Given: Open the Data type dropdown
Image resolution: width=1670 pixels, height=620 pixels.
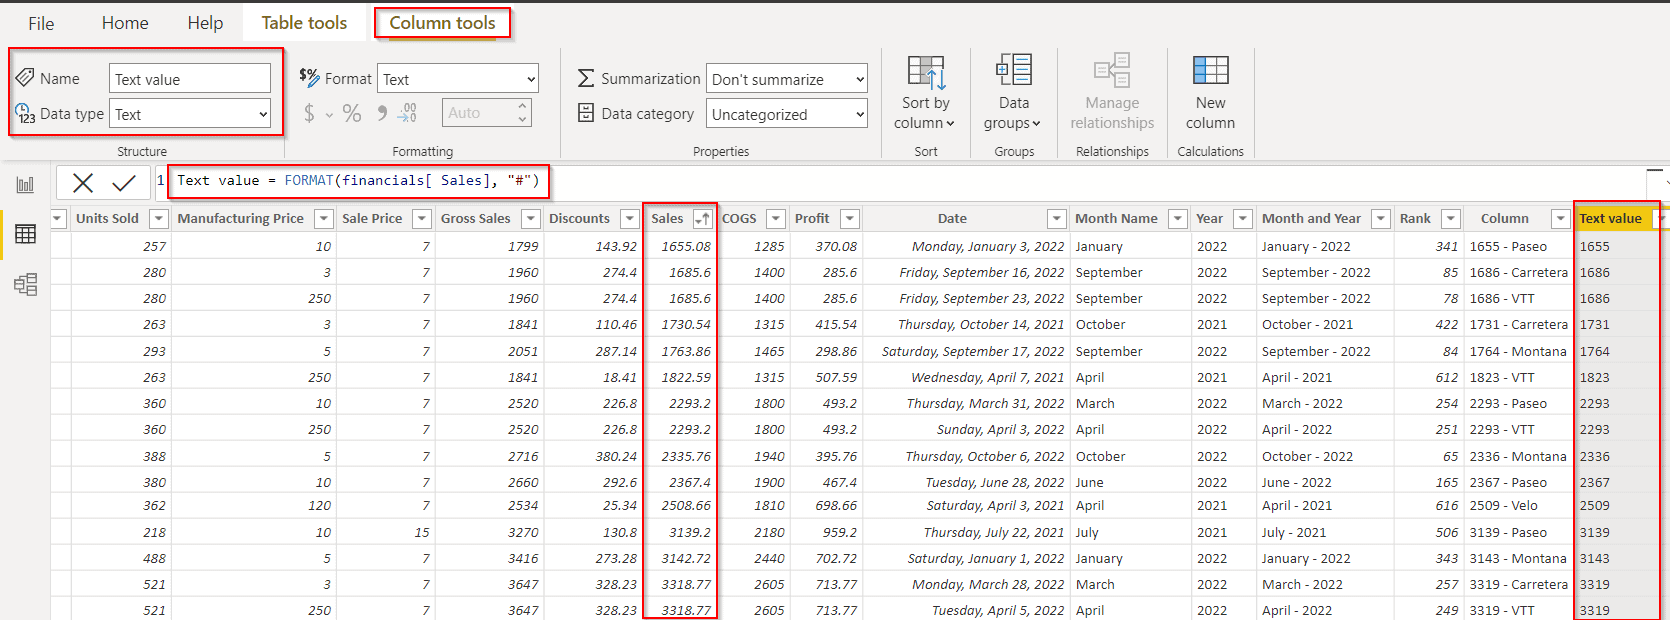Looking at the screenshot, I should (x=190, y=114).
